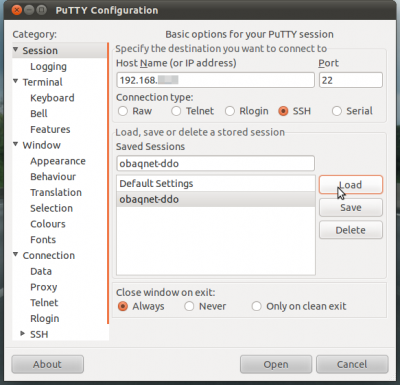Open the Bell settings

click(x=39, y=114)
